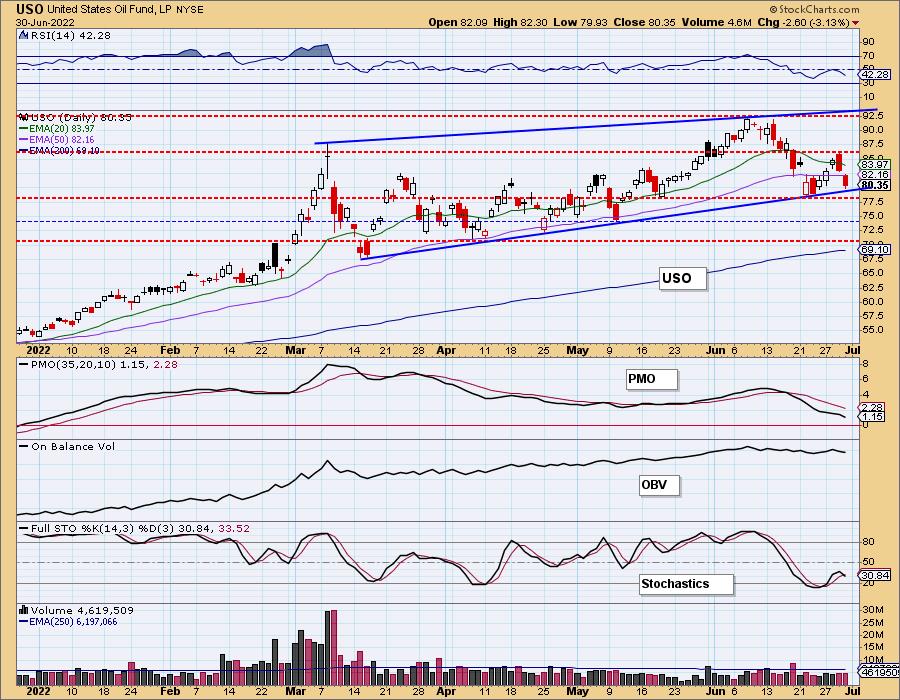
Task: Click the 82.16 price tag on axis
Action: (876, 174)
